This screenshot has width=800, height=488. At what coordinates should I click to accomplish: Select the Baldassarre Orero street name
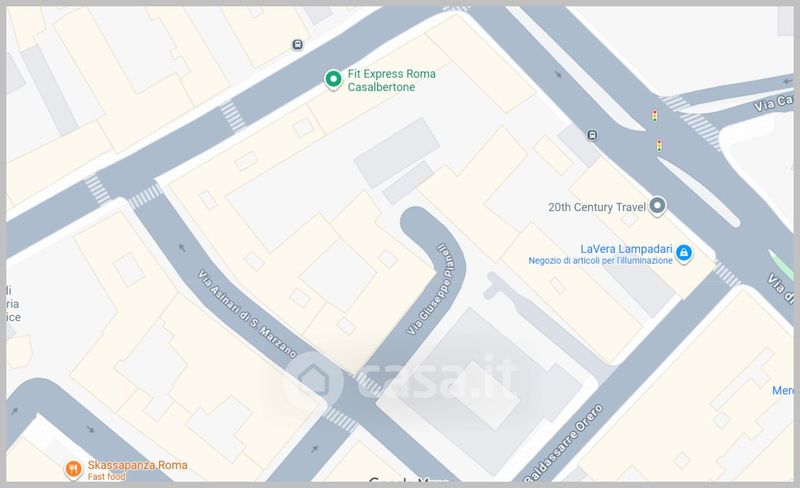point(563,443)
